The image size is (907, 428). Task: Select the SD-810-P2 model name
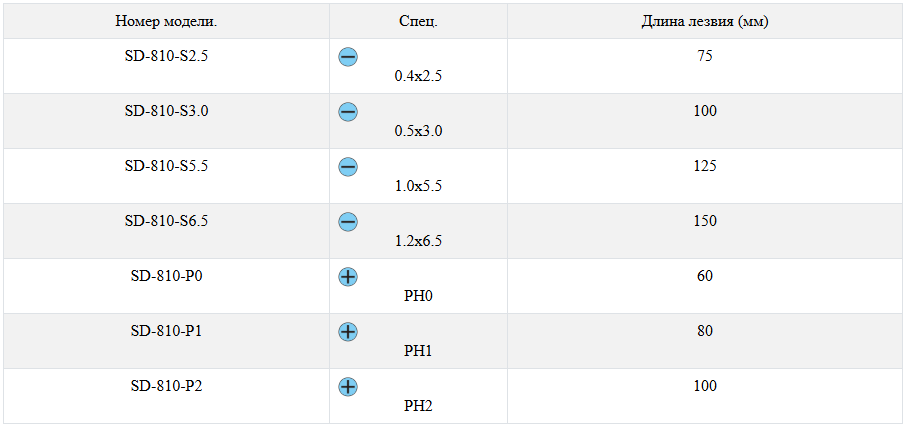(166, 386)
